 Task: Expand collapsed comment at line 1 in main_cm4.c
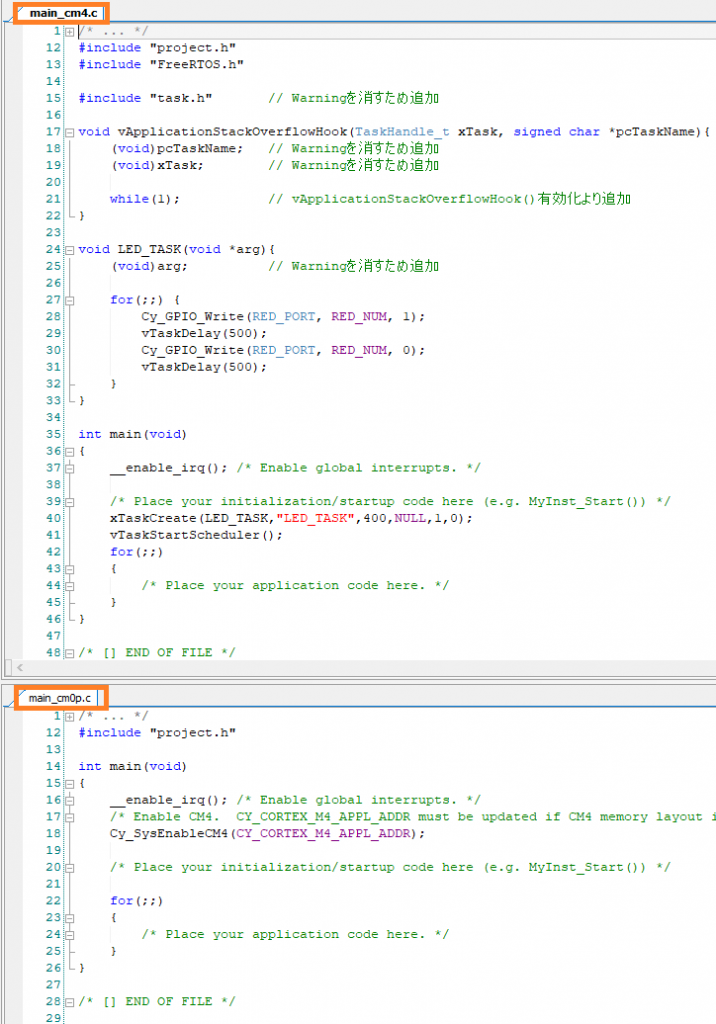click(70, 31)
